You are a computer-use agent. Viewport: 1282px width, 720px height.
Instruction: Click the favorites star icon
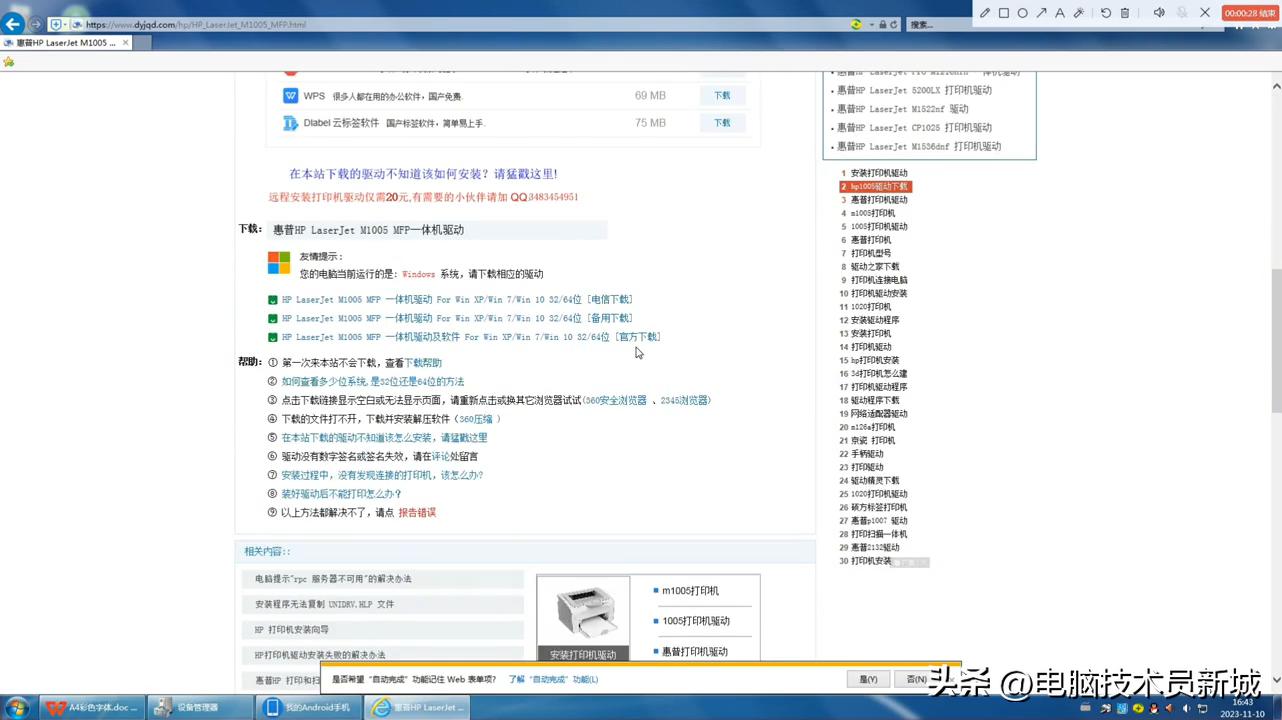9,62
